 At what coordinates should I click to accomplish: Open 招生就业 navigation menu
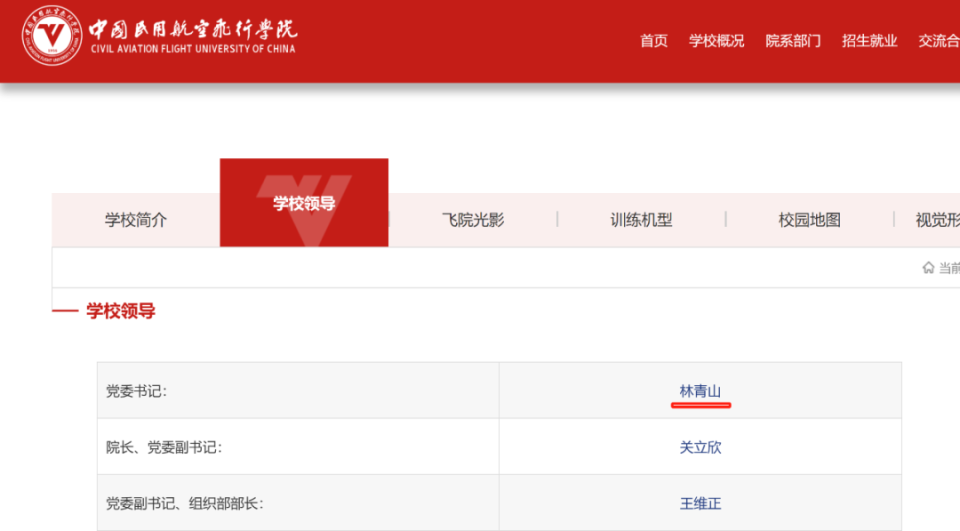[869, 41]
